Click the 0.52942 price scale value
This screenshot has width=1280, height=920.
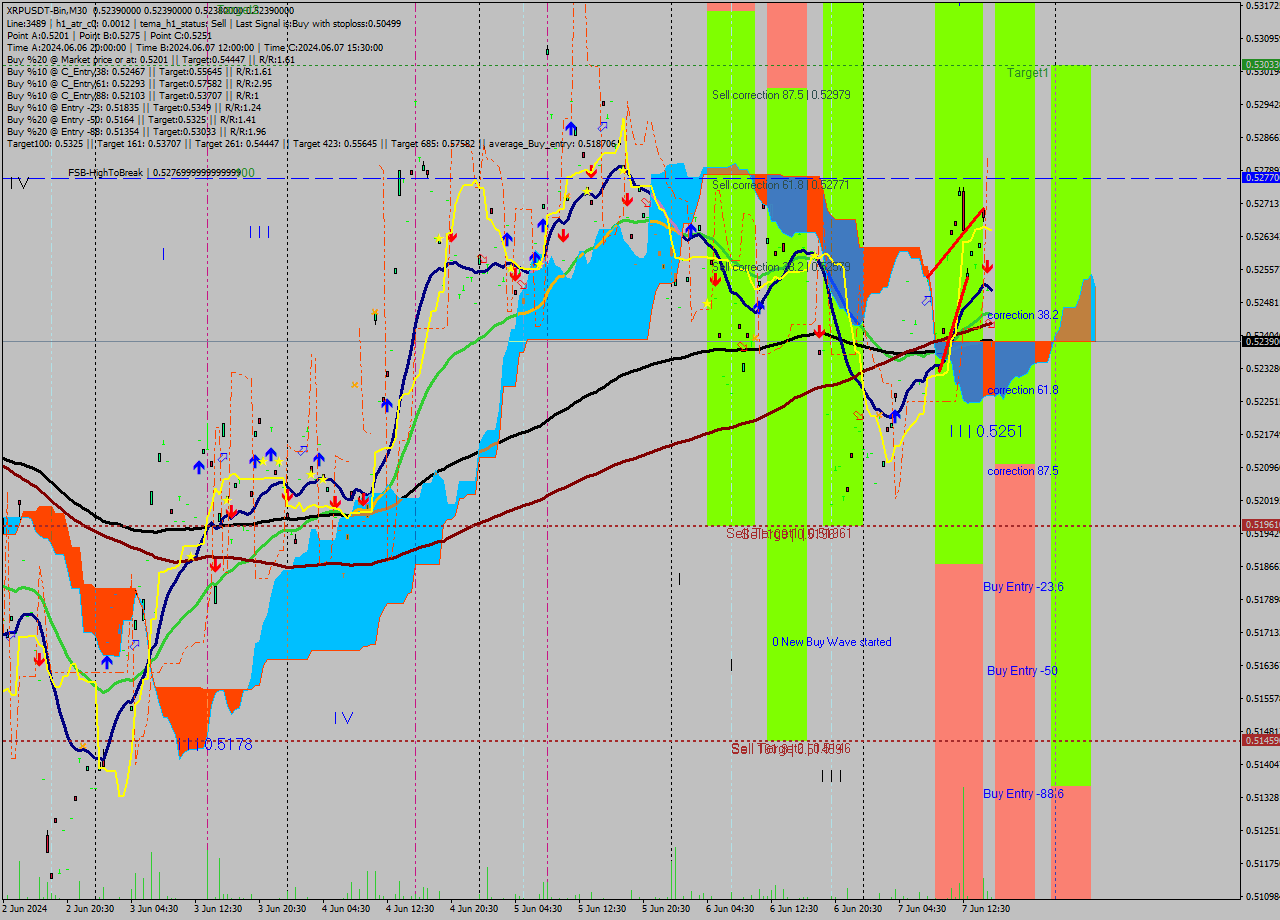click(1262, 104)
